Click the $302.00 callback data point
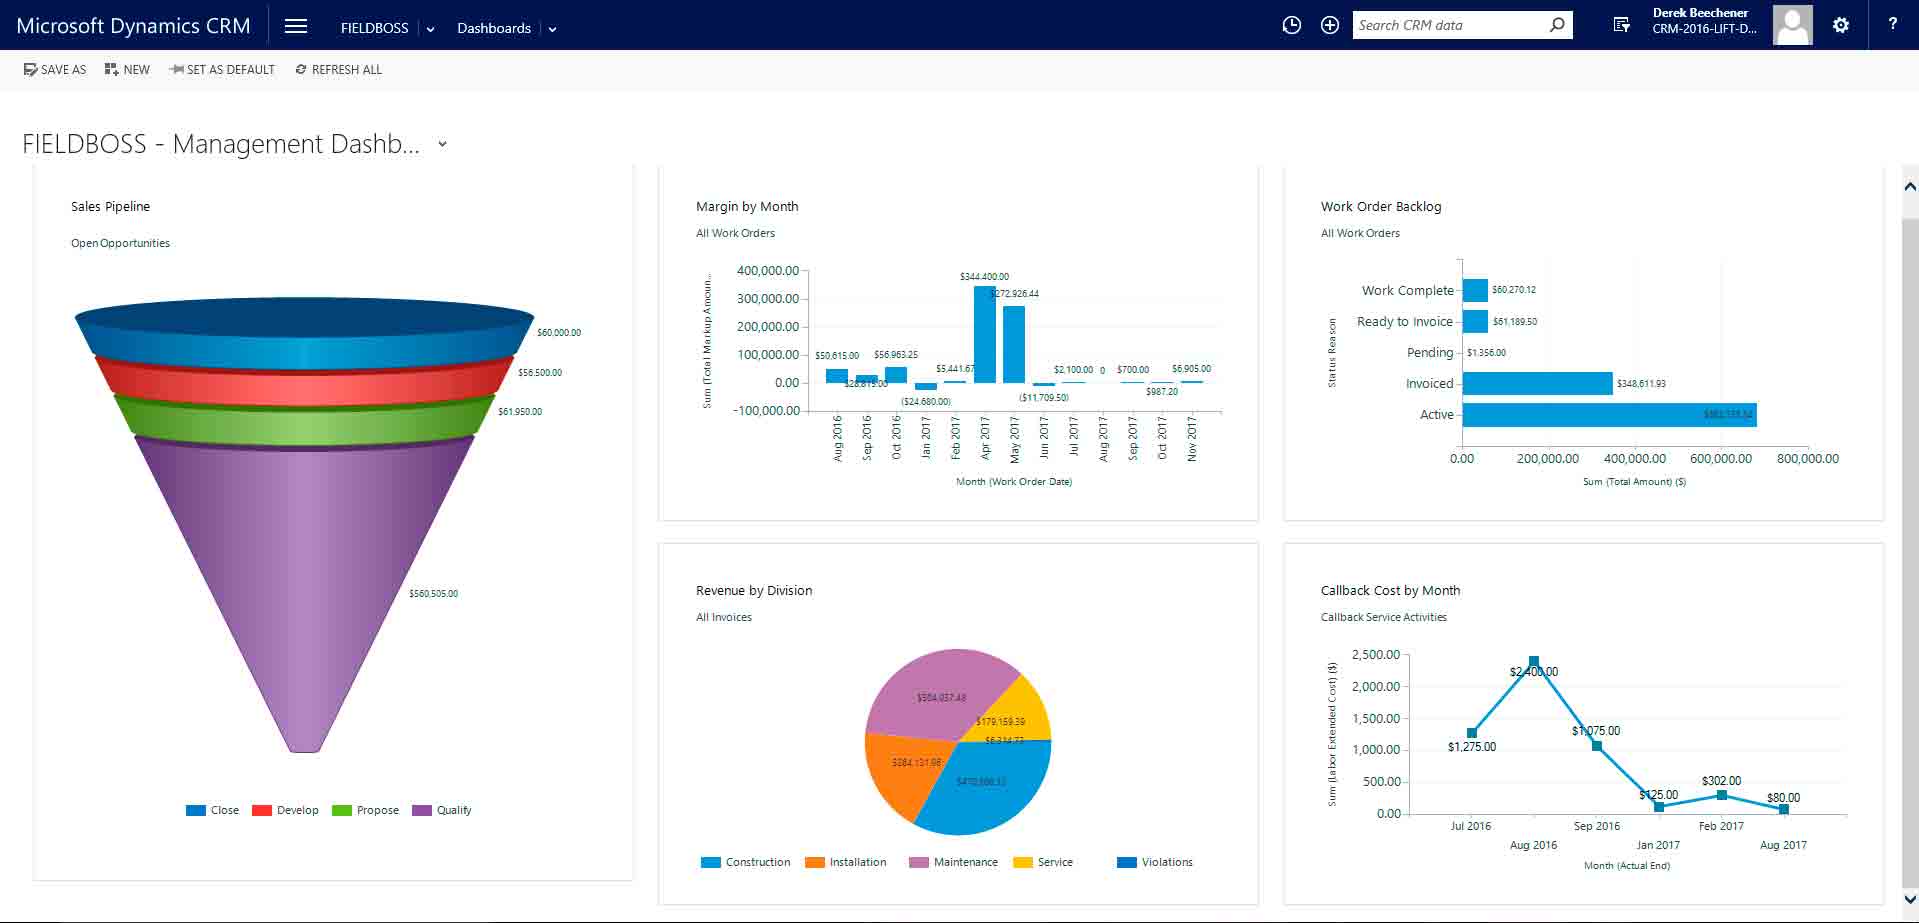Image resolution: width=1919 pixels, height=923 pixels. tap(1721, 795)
